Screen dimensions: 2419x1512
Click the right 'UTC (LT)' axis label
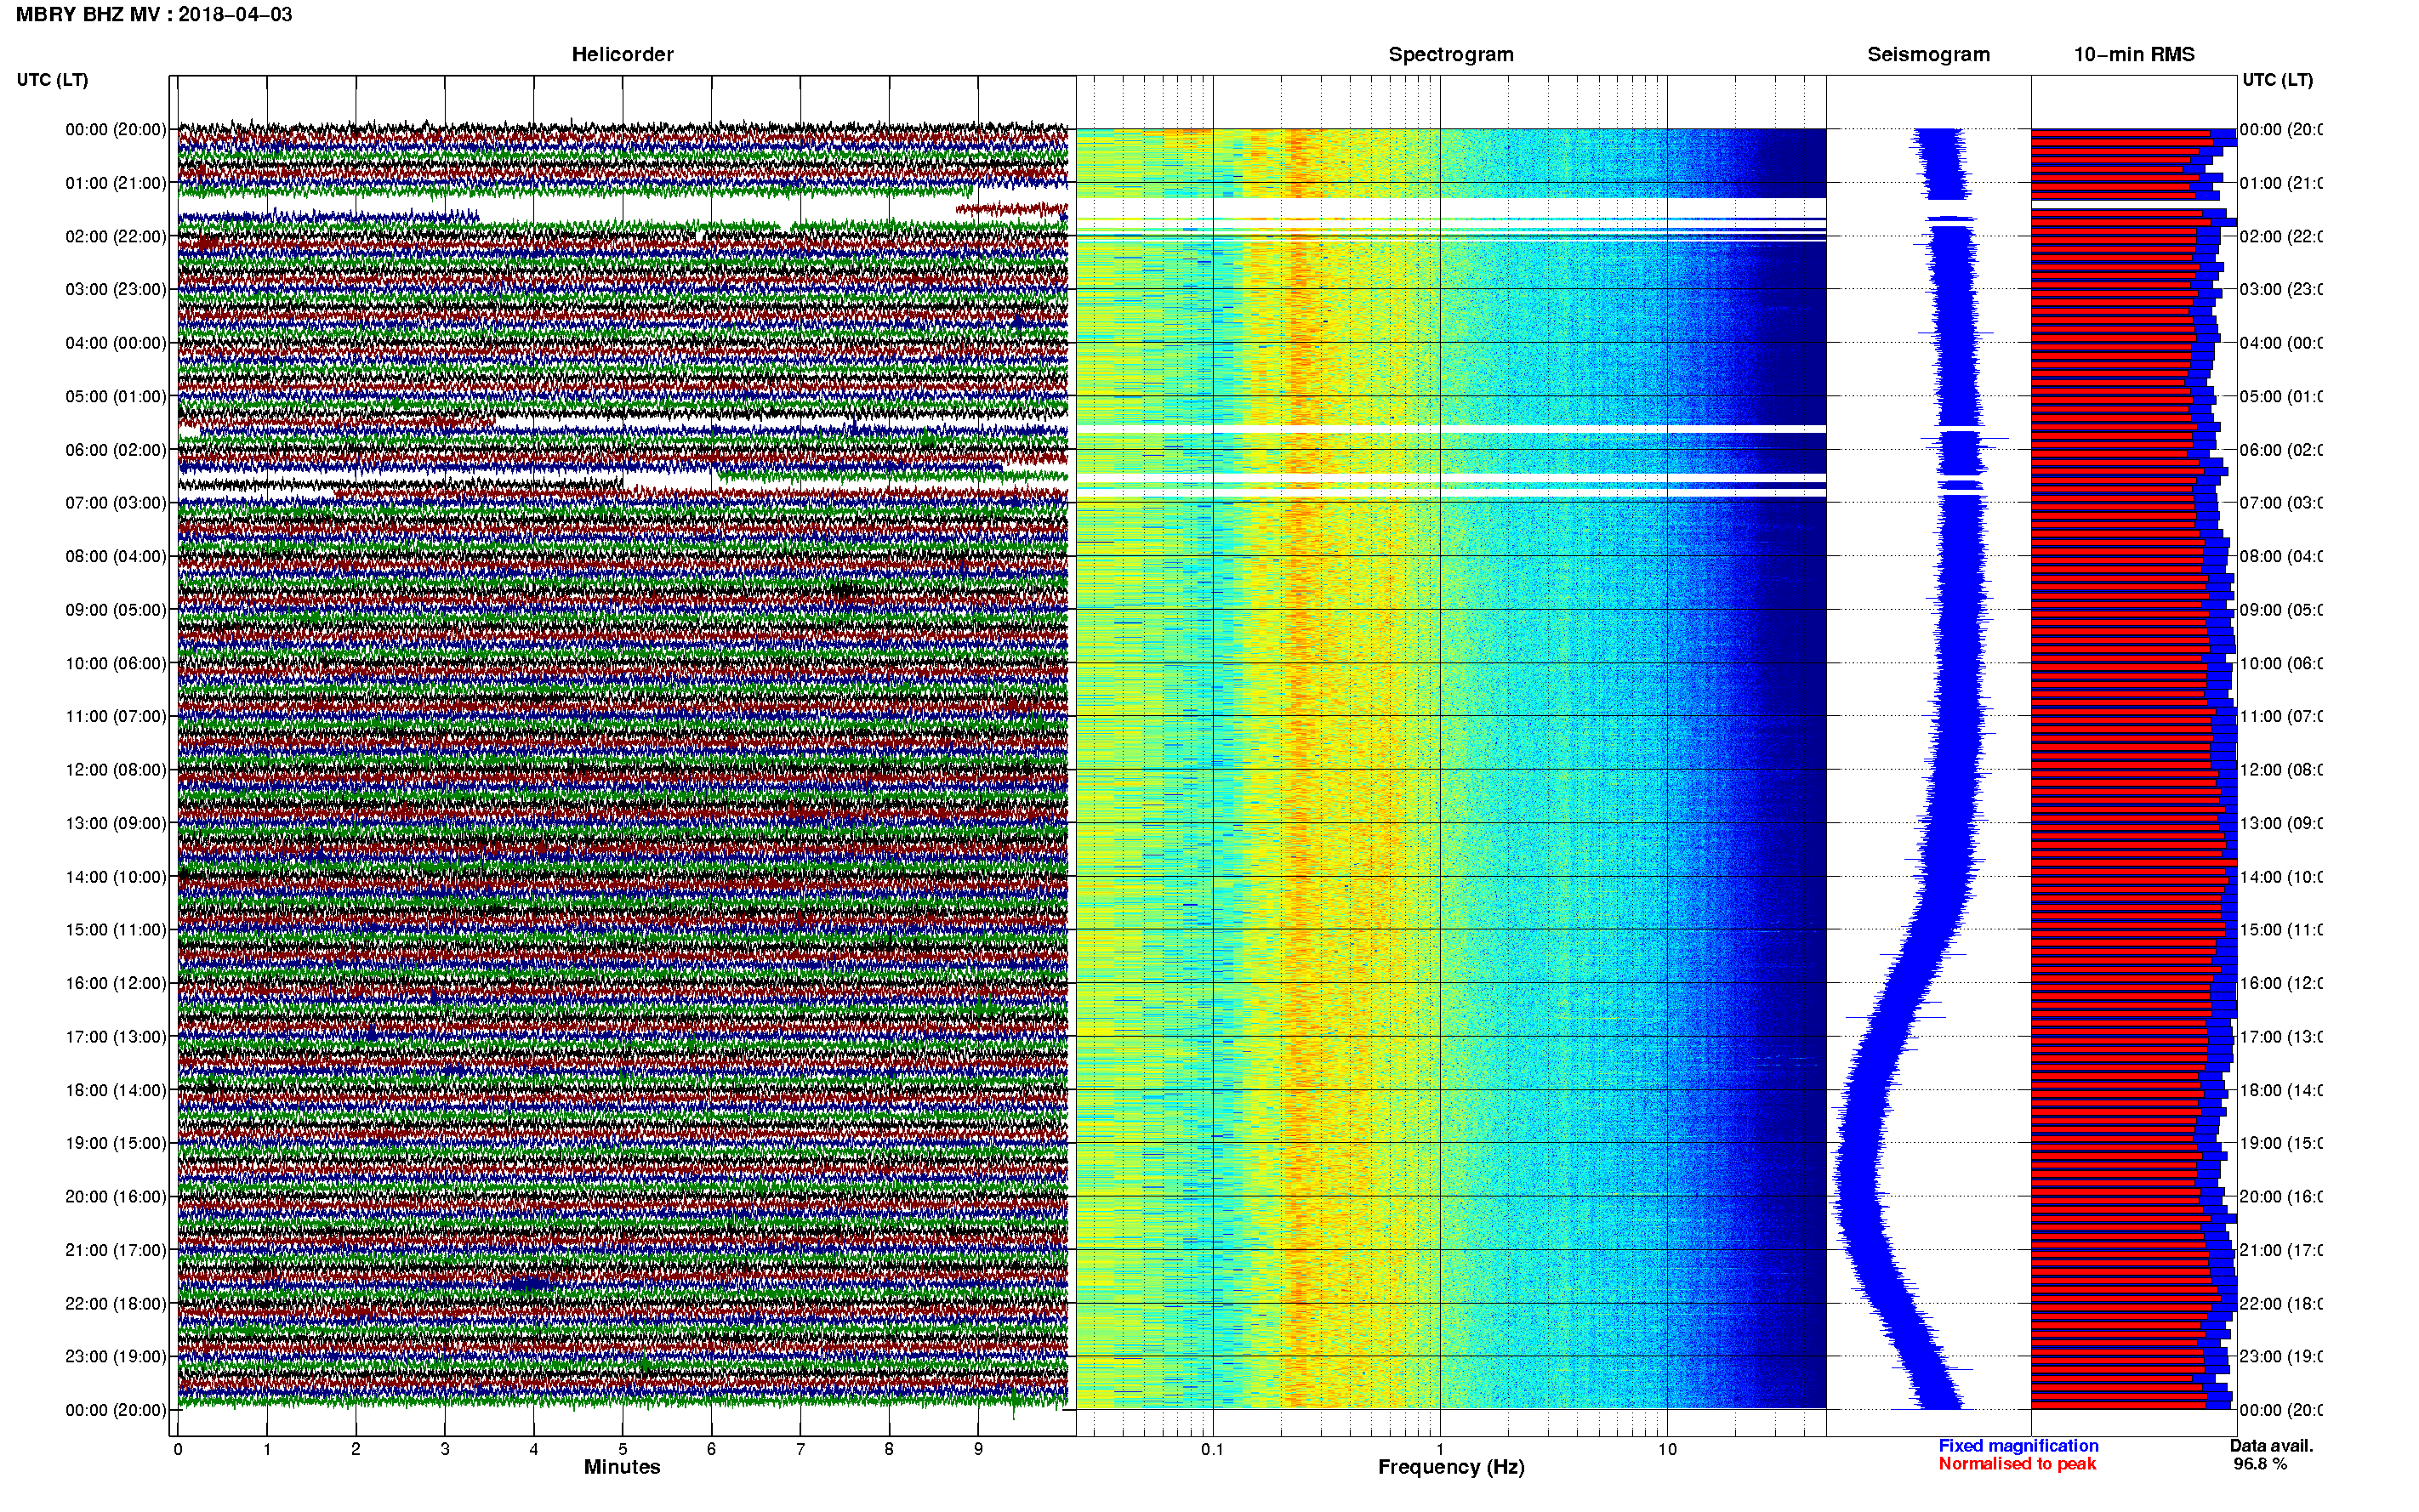pyautogui.click(x=2277, y=80)
